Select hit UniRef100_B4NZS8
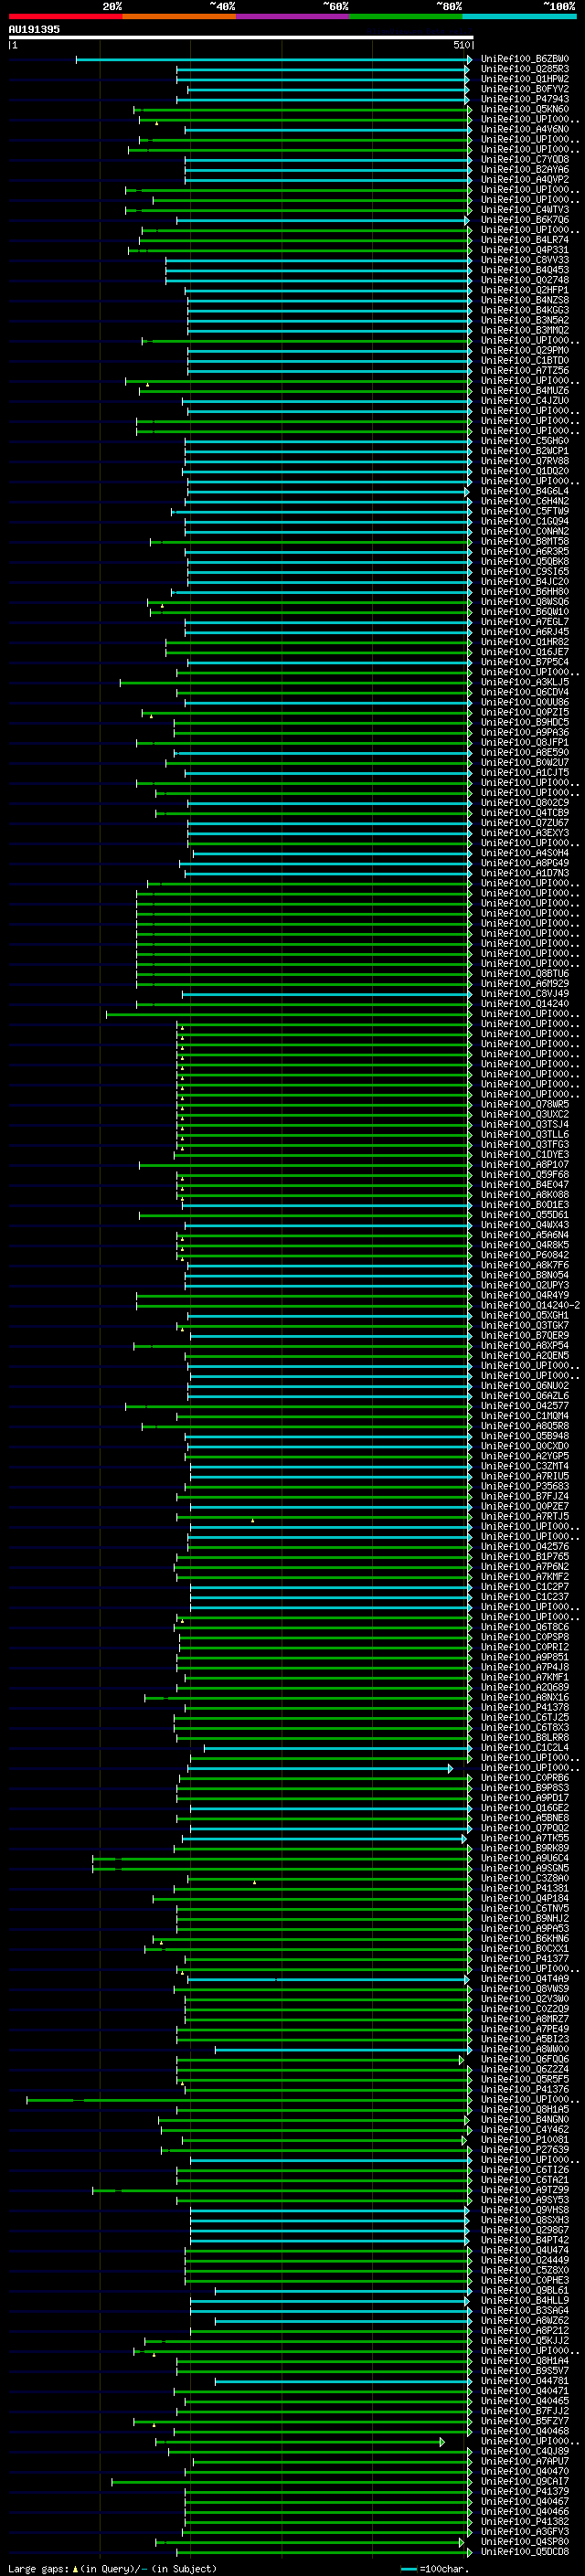Image resolution: width=585 pixels, height=2576 pixels. [525, 300]
